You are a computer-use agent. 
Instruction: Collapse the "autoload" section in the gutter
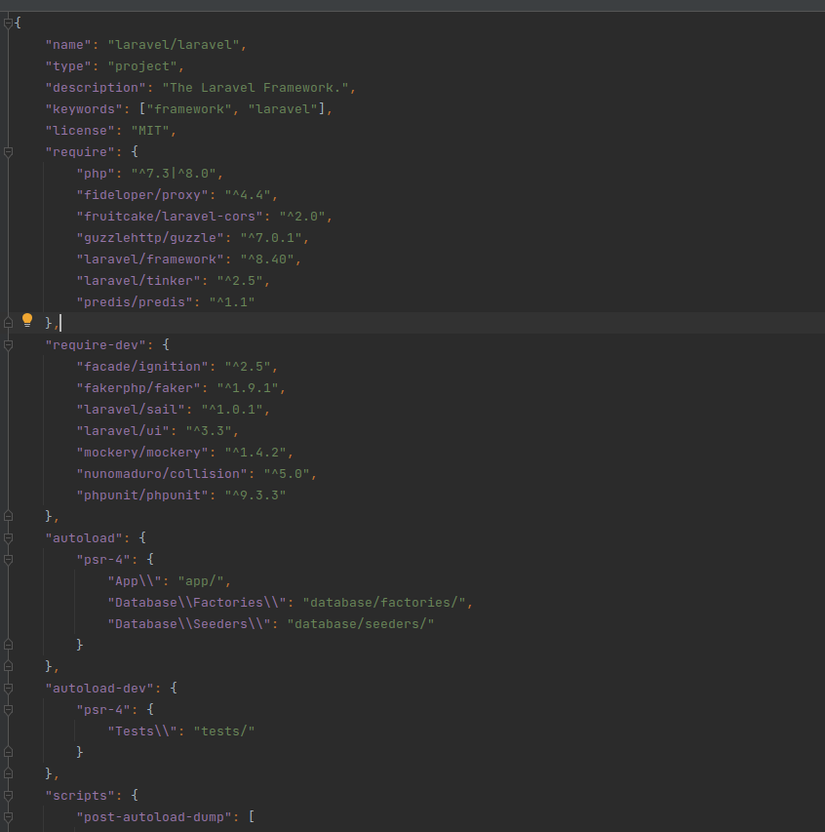pos(8,537)
